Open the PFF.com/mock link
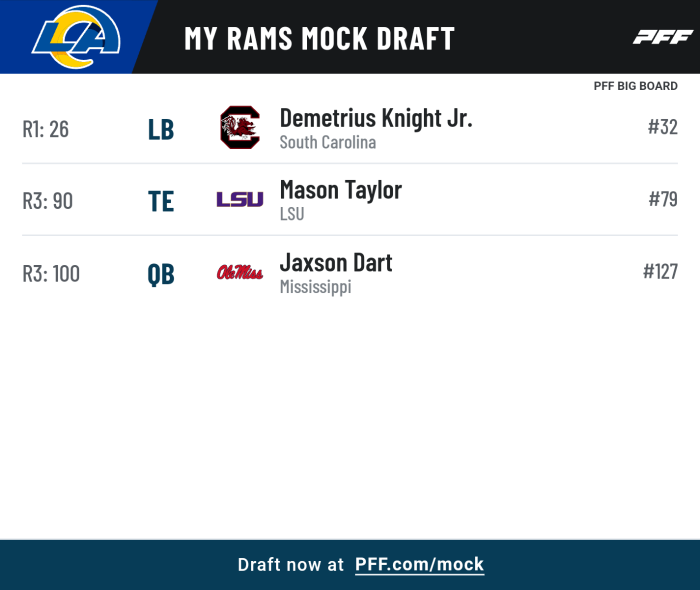700x590 pixels. point(419,565)
